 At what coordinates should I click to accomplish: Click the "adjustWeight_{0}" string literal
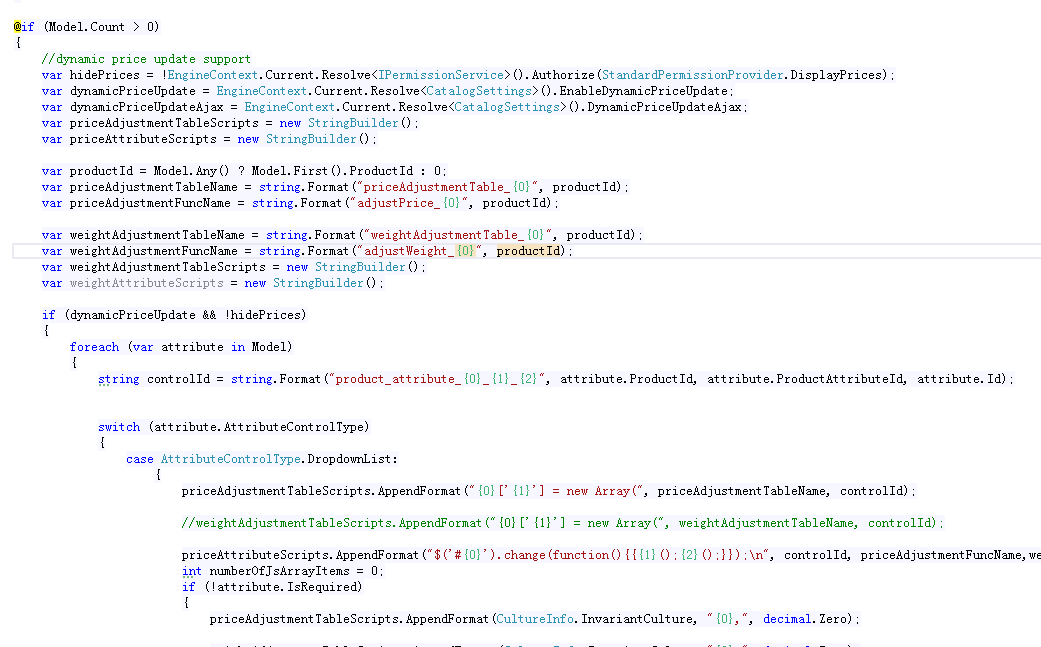pos(418,251)
